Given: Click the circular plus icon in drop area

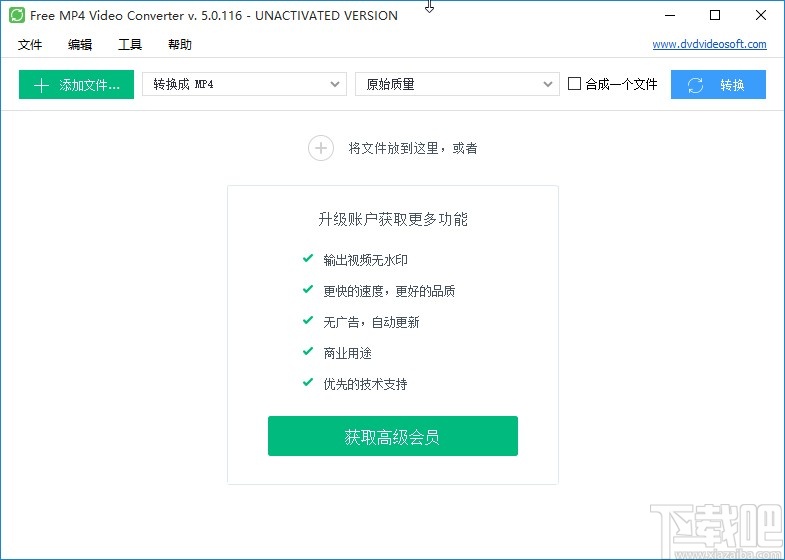Looking at the screenshot, I should [x=321, y=148].
